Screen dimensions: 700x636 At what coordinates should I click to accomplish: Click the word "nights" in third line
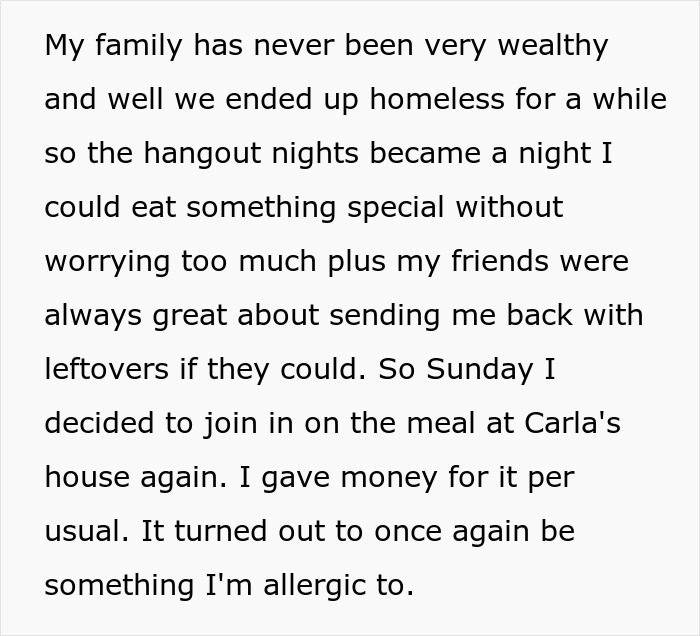[x=315, y=154]
